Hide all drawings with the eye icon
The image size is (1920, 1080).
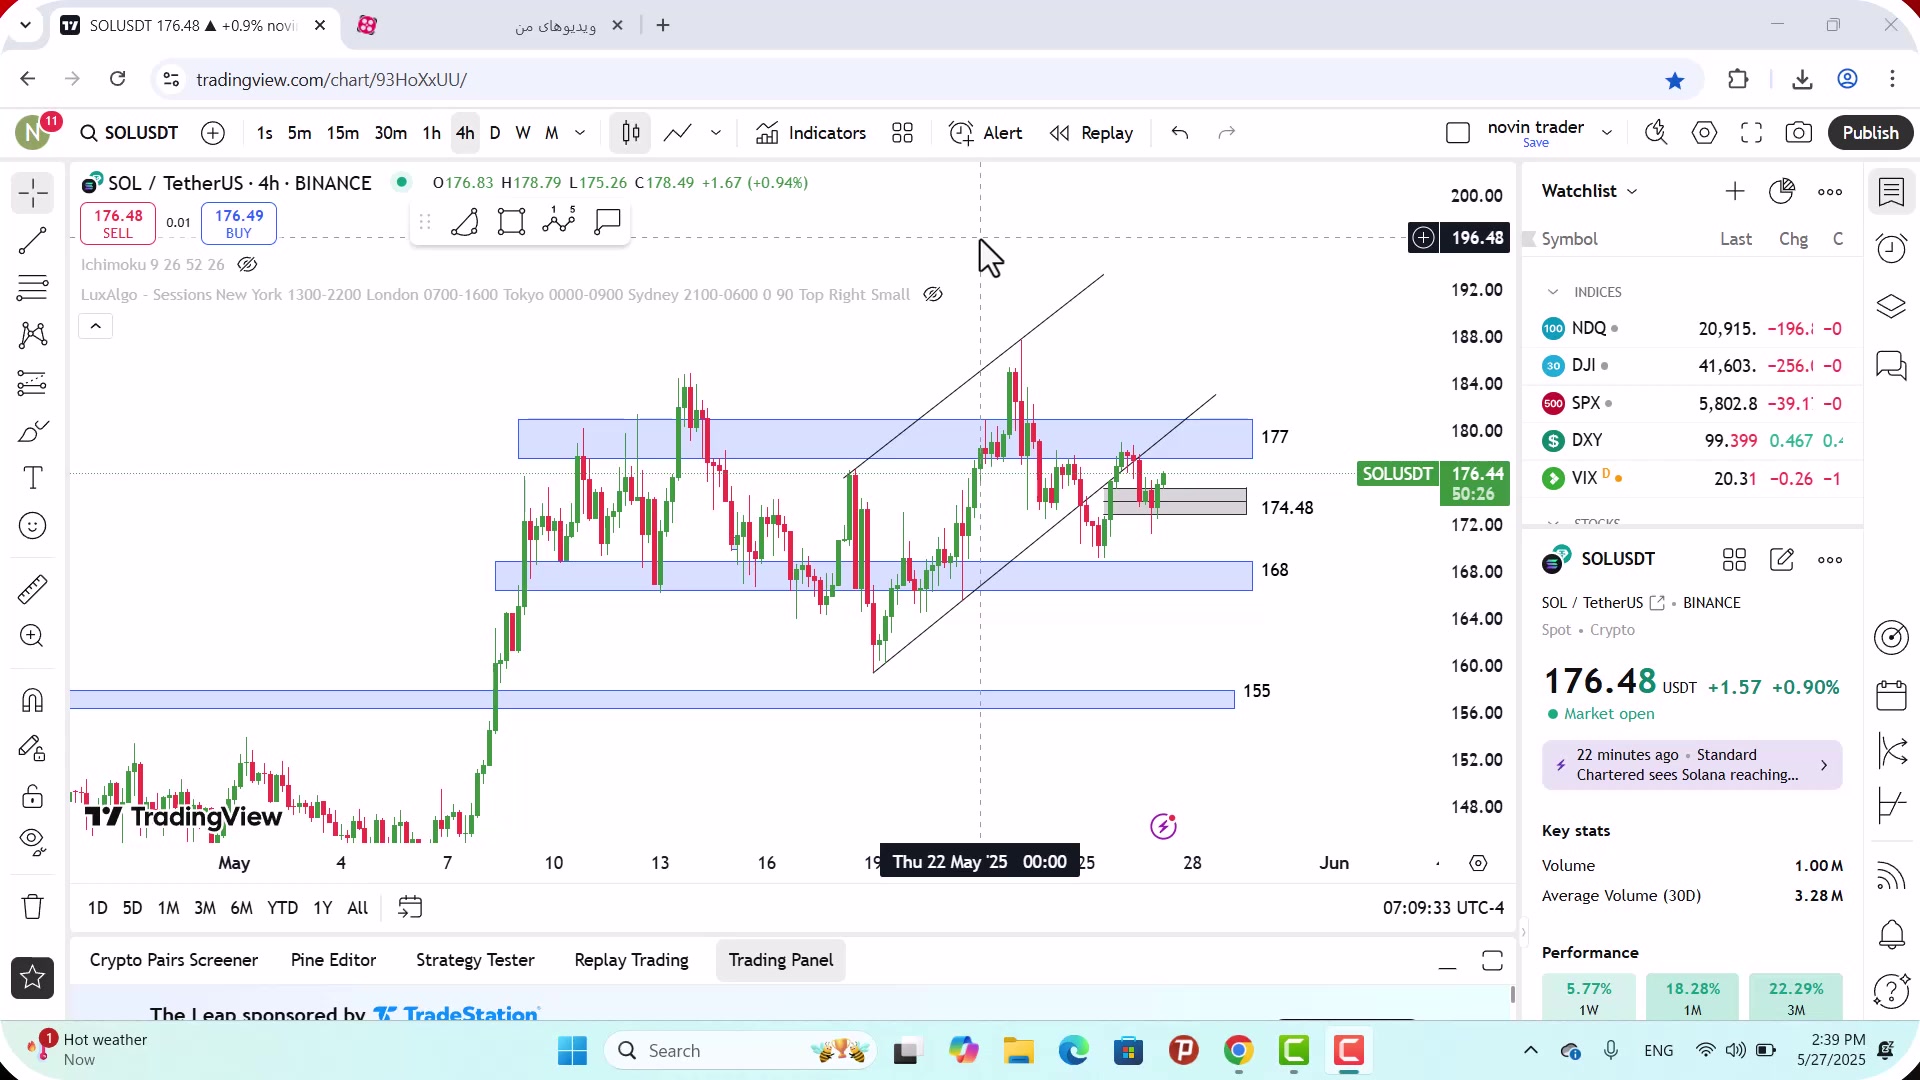click(33, 842)
